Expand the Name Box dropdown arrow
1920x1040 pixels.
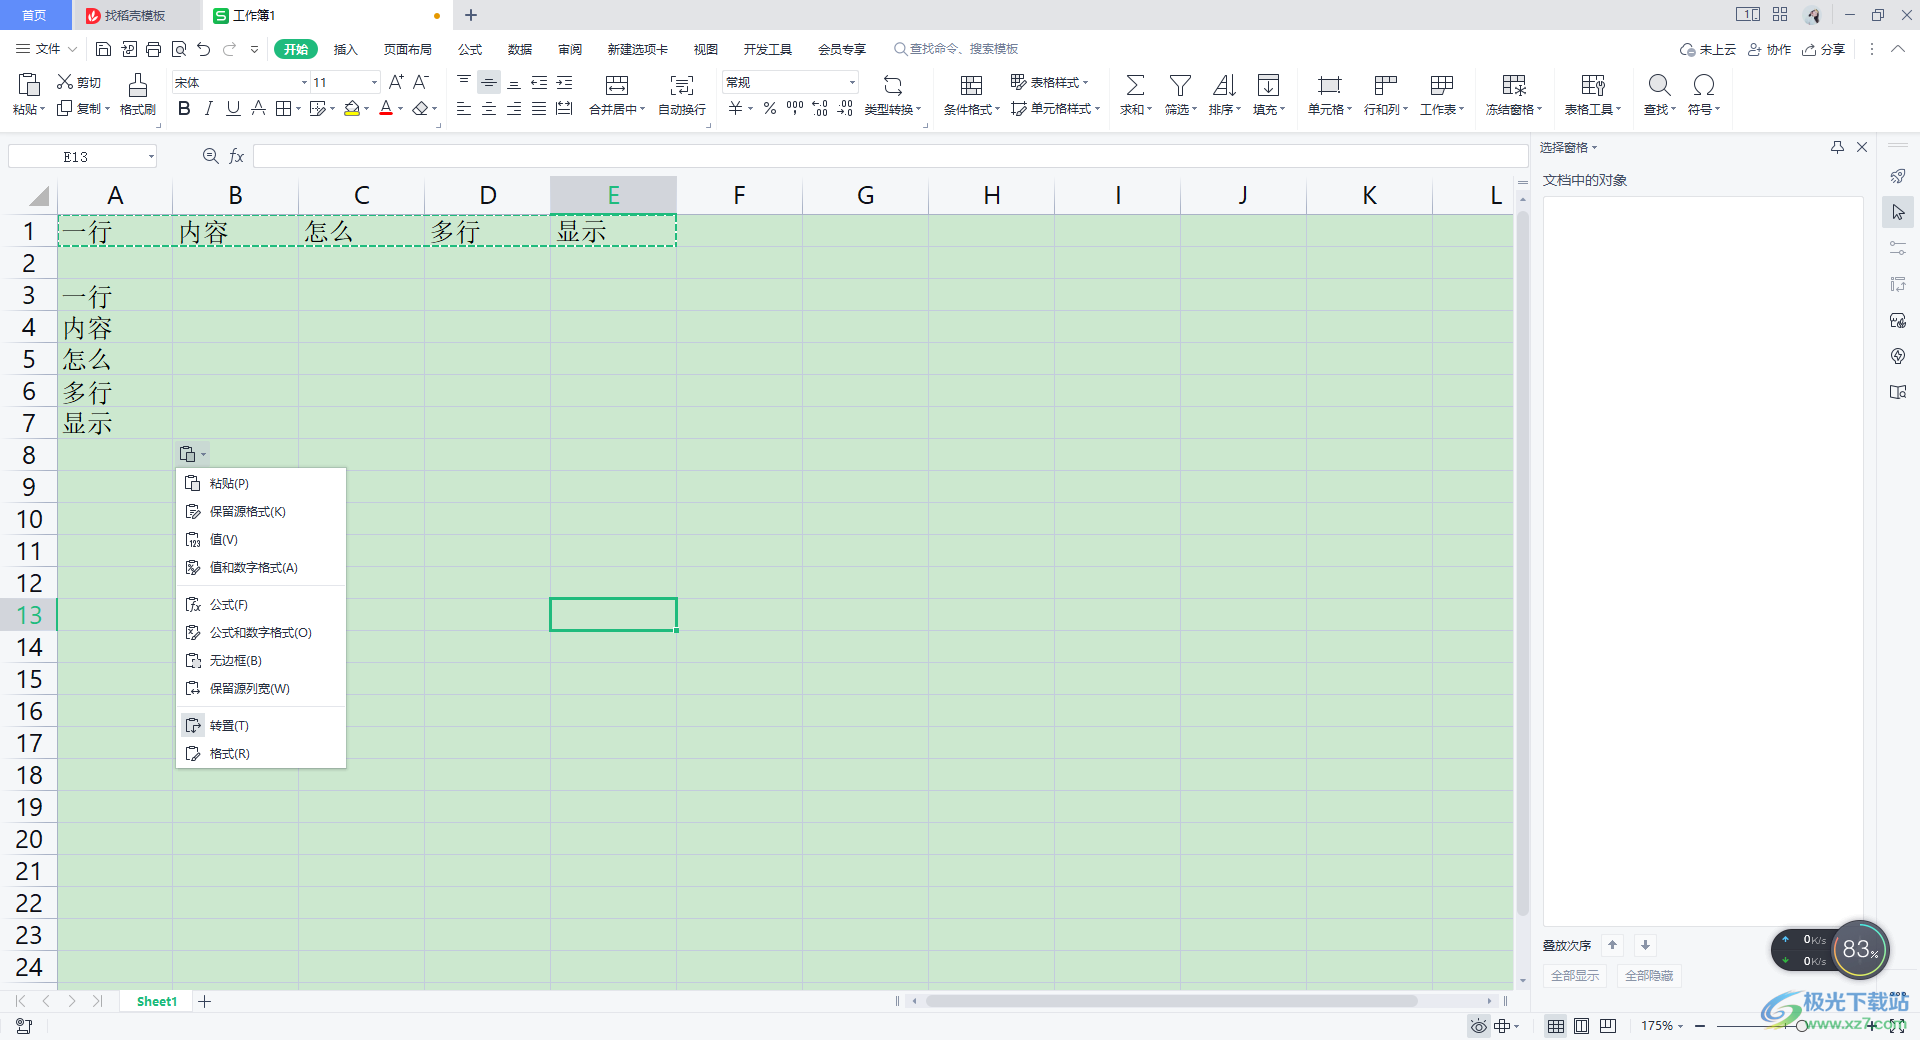click(x=151, y=156)
